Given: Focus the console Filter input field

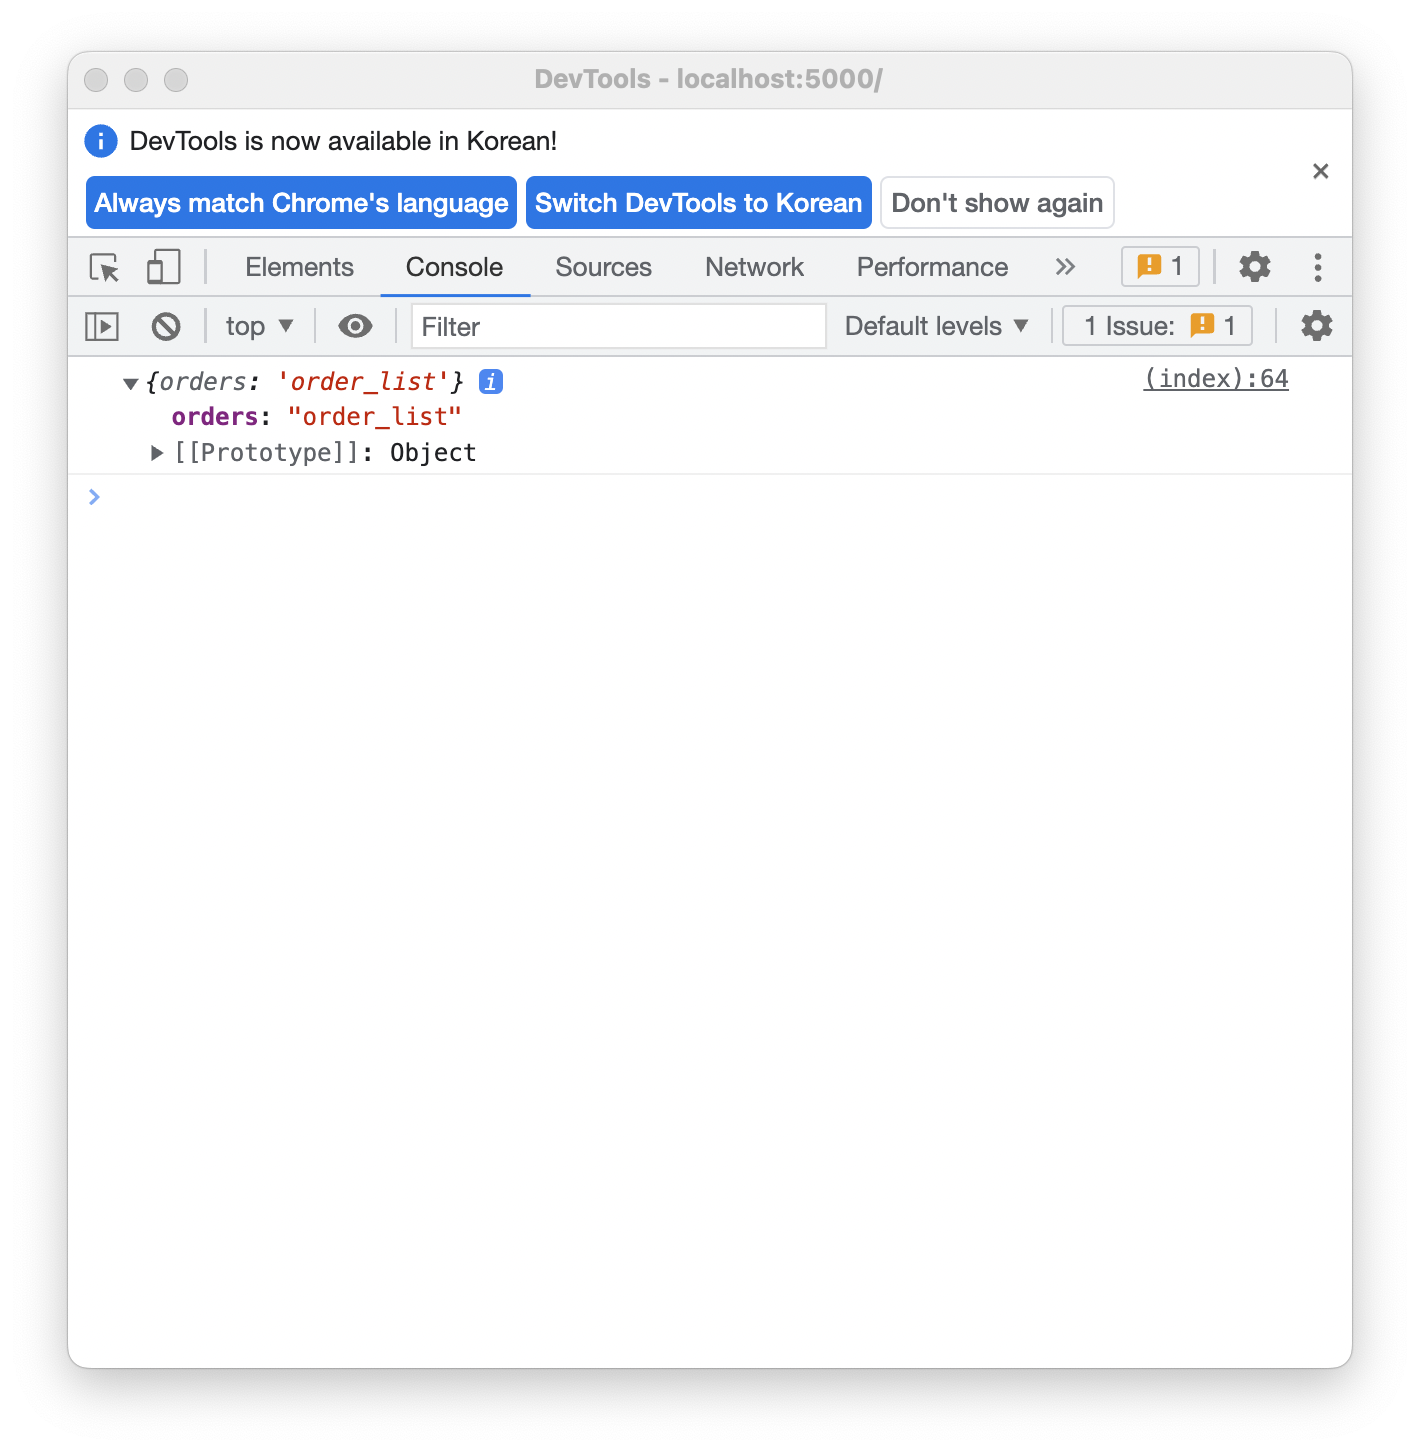Looking at the screenshot, I should coord(619,326).
